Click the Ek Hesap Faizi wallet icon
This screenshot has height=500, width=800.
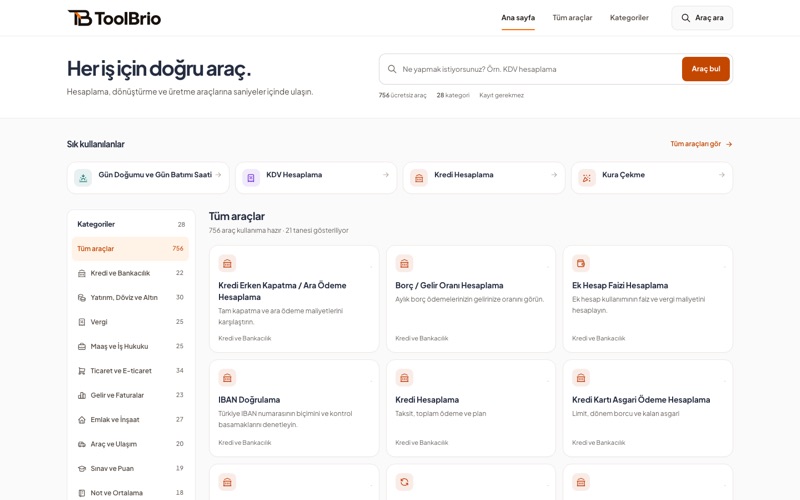point(581,263)
